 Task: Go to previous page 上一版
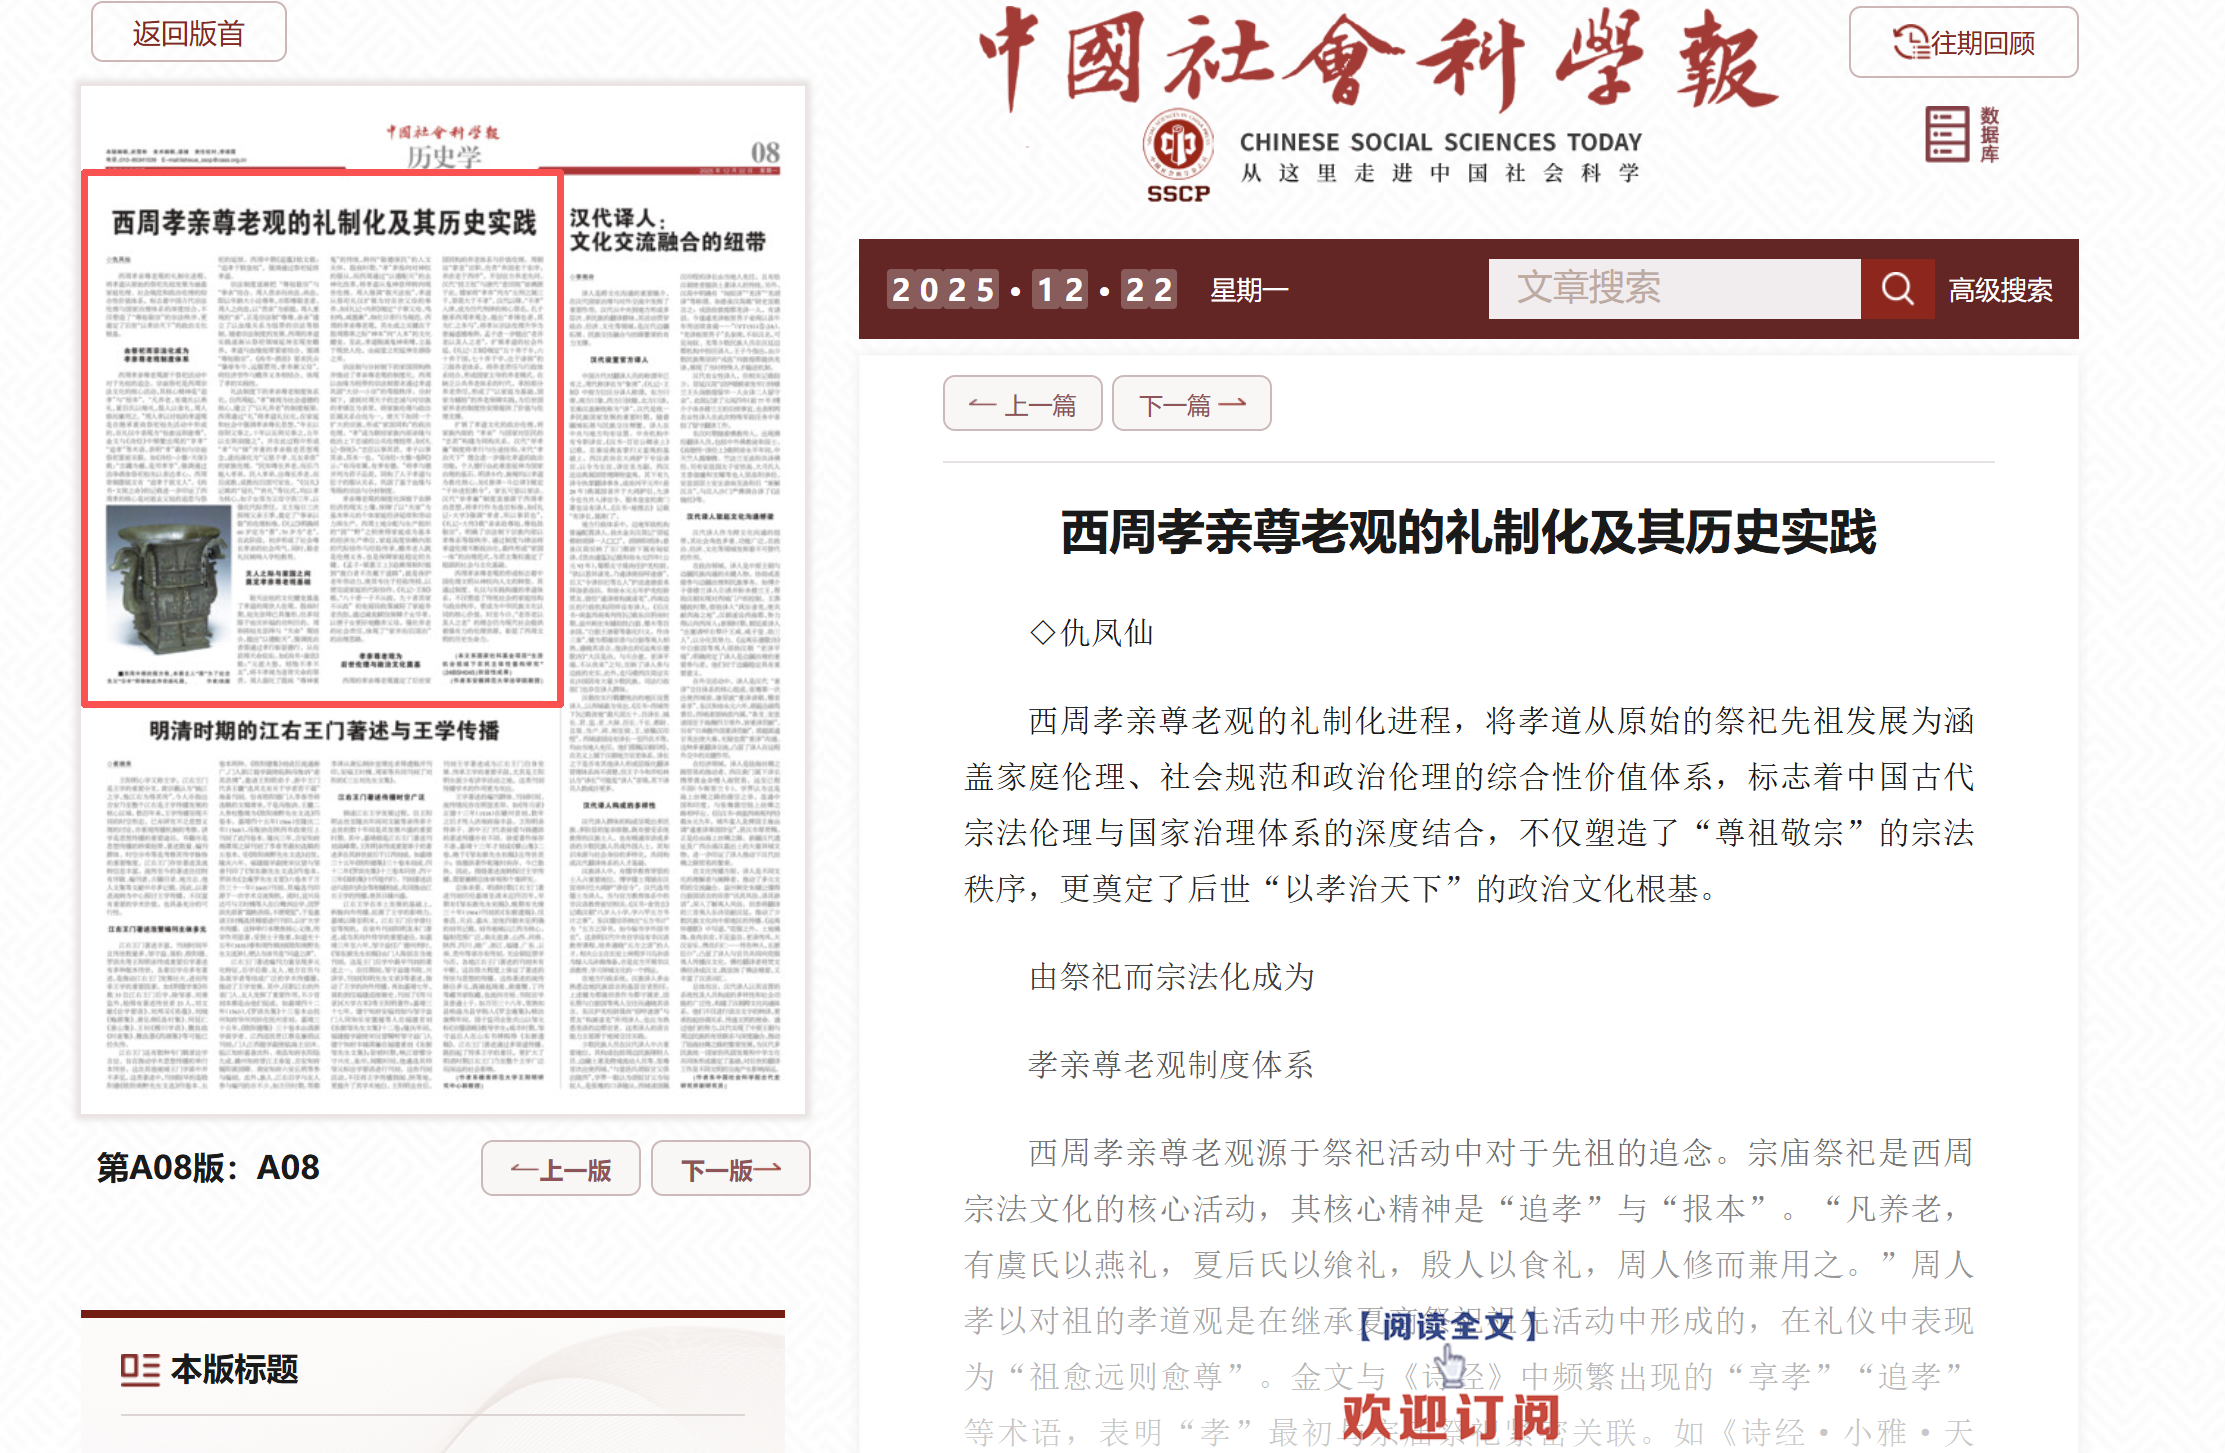tap(560, 1168)
